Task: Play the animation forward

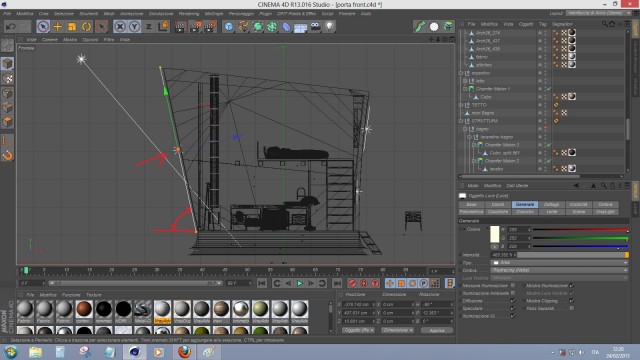Action: [x=300, y=283]
